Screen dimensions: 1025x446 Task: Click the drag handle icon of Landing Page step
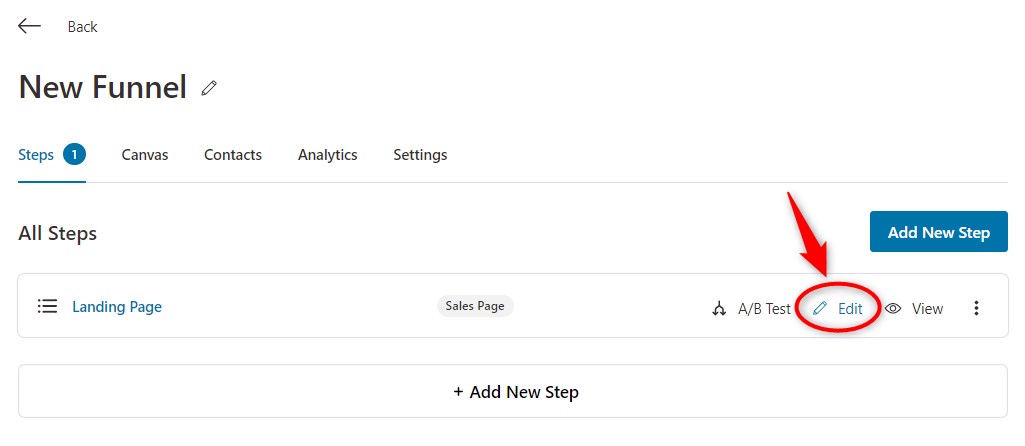point(47,306)
